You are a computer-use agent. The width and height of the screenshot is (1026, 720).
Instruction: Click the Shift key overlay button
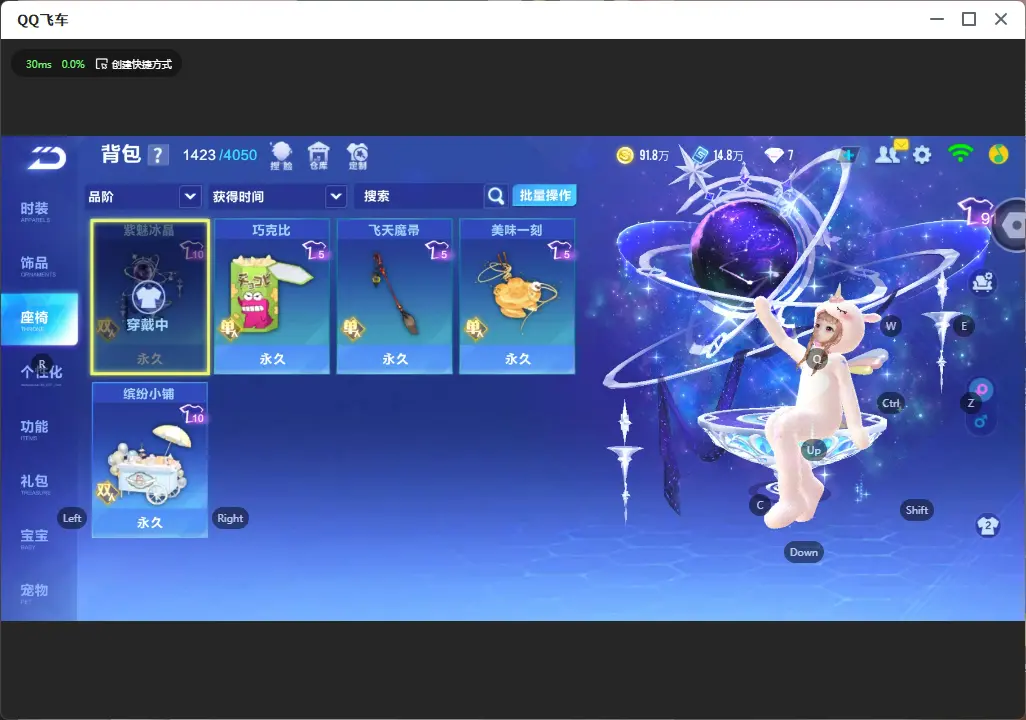click(x=917, y=511)
